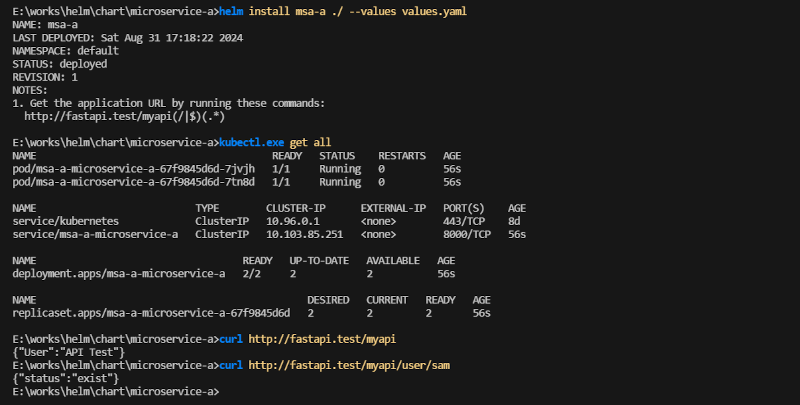Click cluster IP '10.96.0.1'
The image size is (800, 405).
coord(292,221)
